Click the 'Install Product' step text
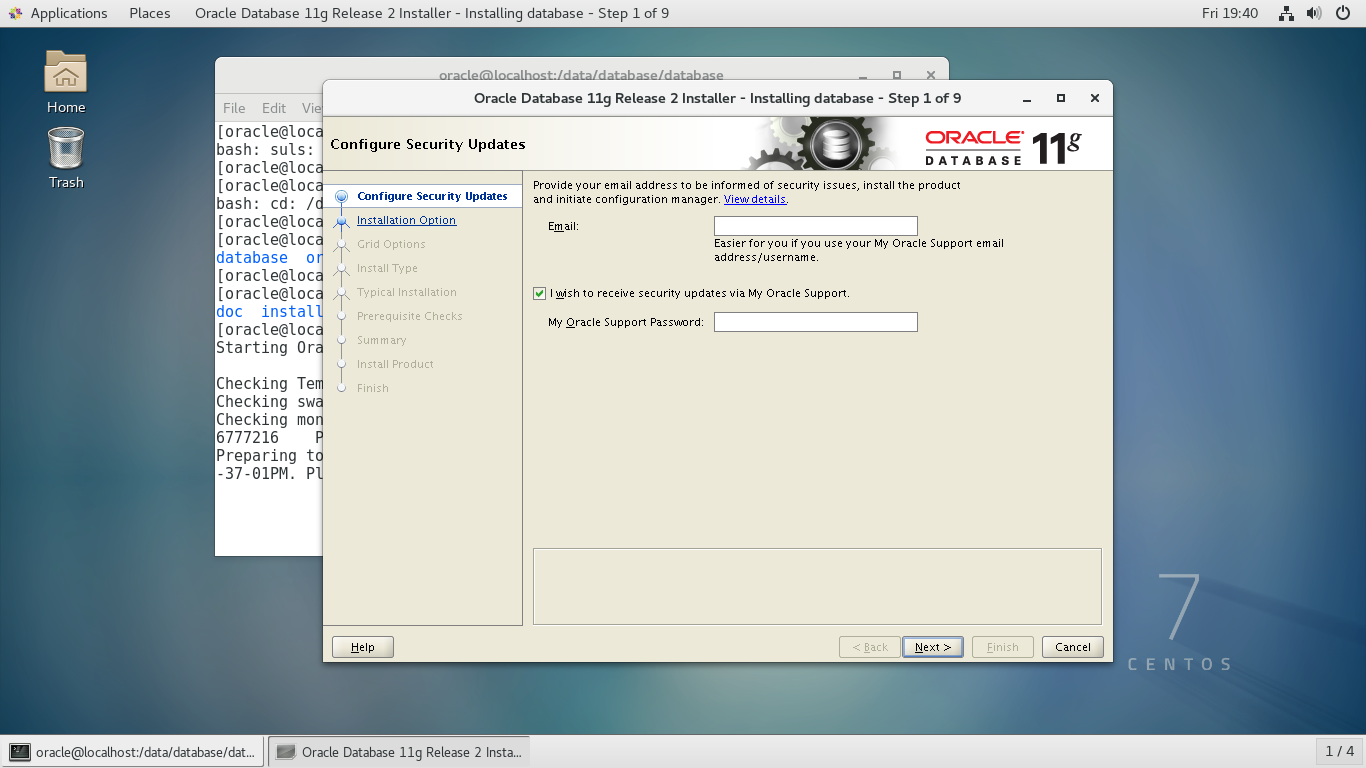This screenshot has width=1366, height=768. 395,364
